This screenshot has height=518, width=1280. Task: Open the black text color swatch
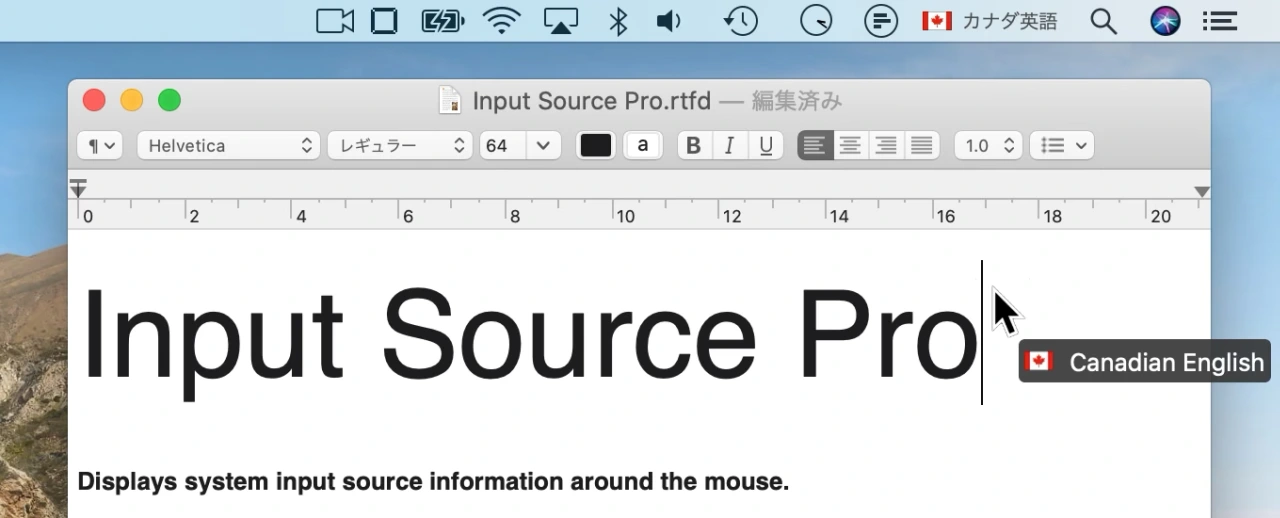[596, 146]
